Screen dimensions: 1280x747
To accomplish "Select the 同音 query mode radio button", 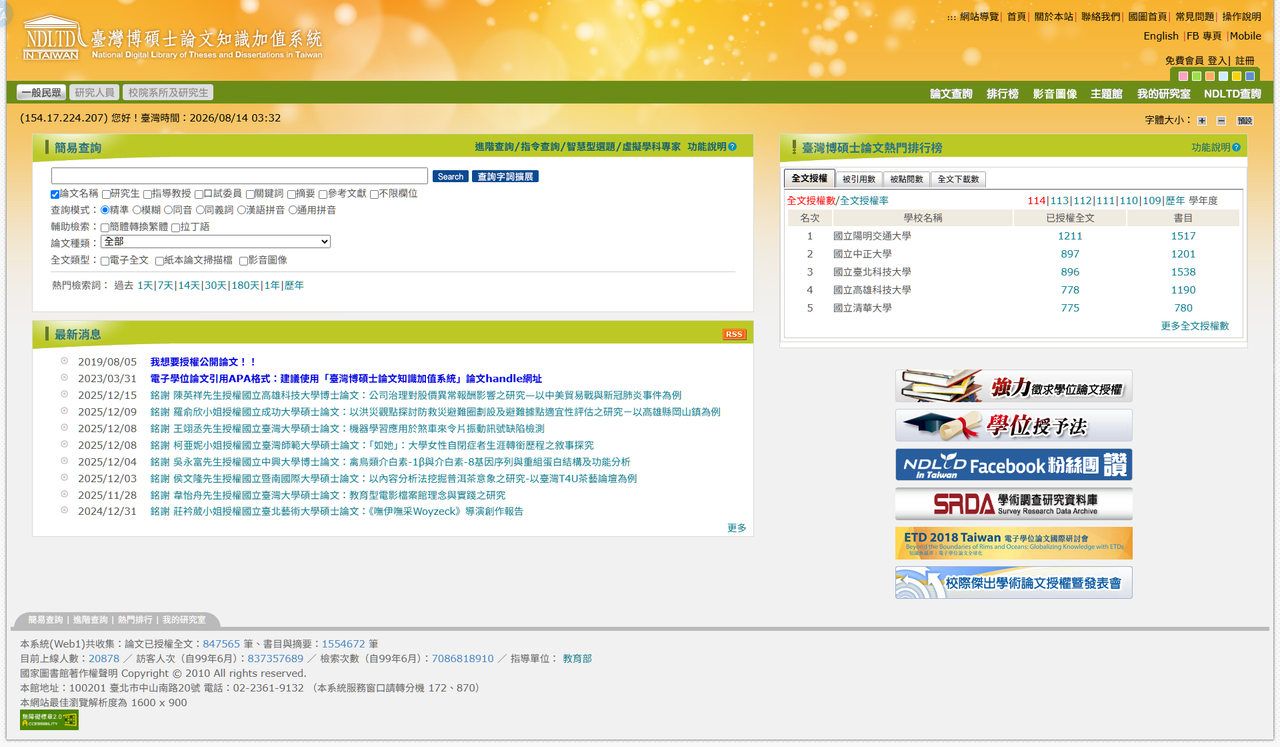I will click(x=168, y=210).
